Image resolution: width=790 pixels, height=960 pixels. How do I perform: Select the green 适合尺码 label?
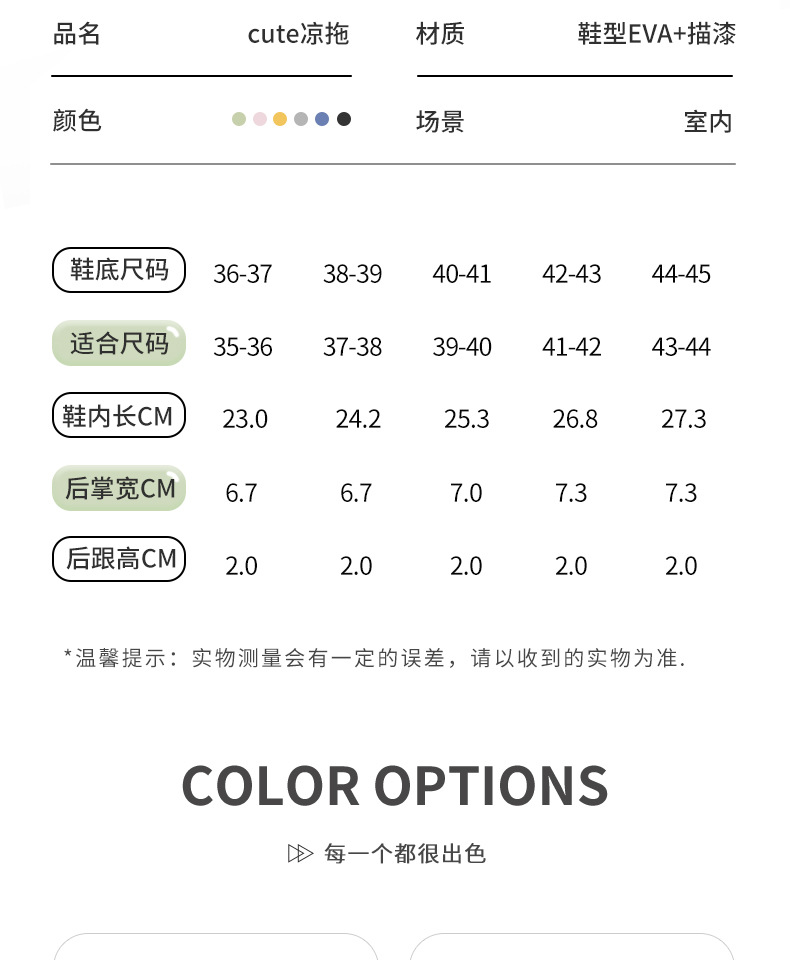(119, 344)
